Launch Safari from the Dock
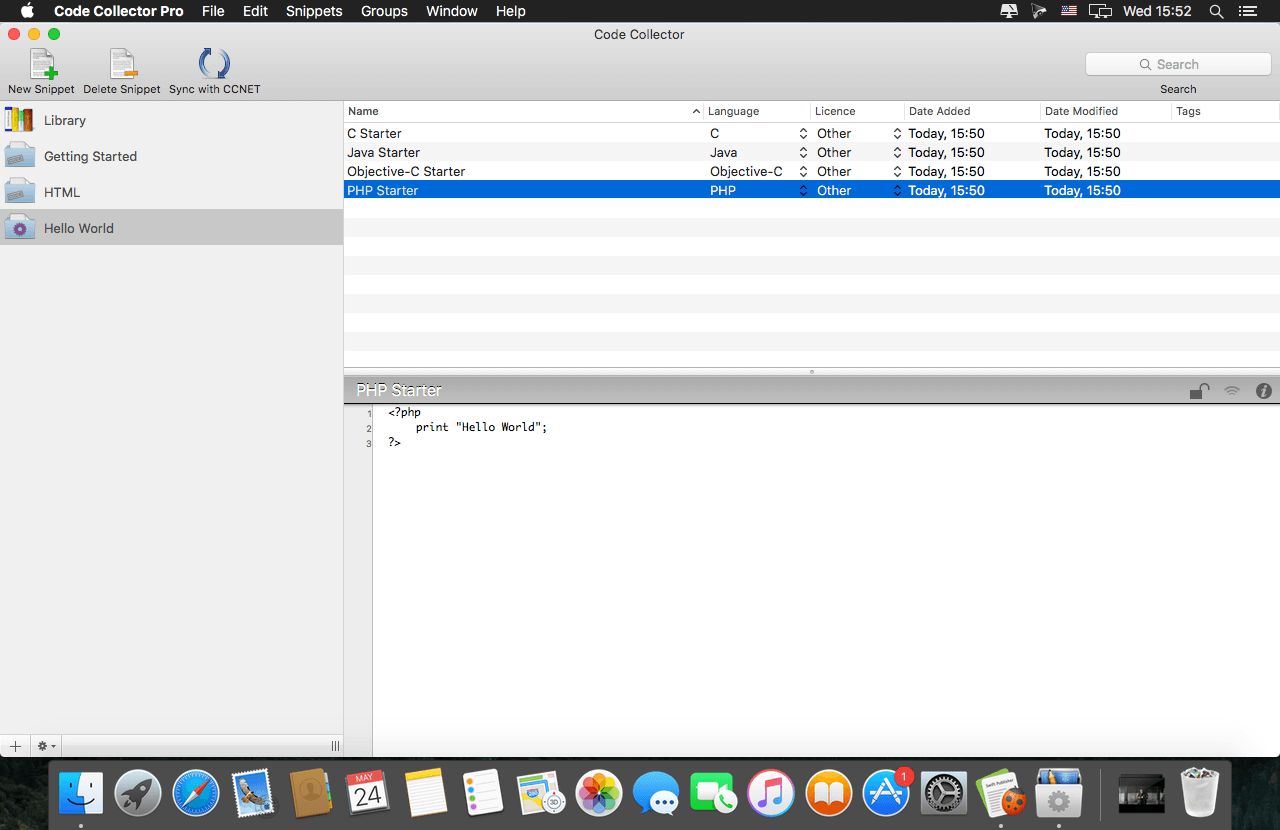1280x830 pixels. (196, 794)
